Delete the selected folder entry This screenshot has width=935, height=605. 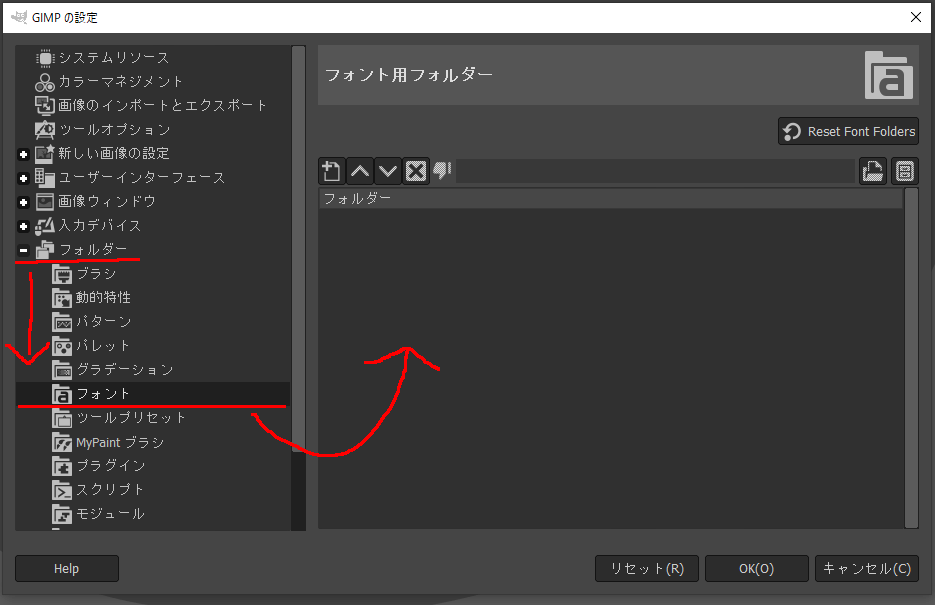point(416,172)
